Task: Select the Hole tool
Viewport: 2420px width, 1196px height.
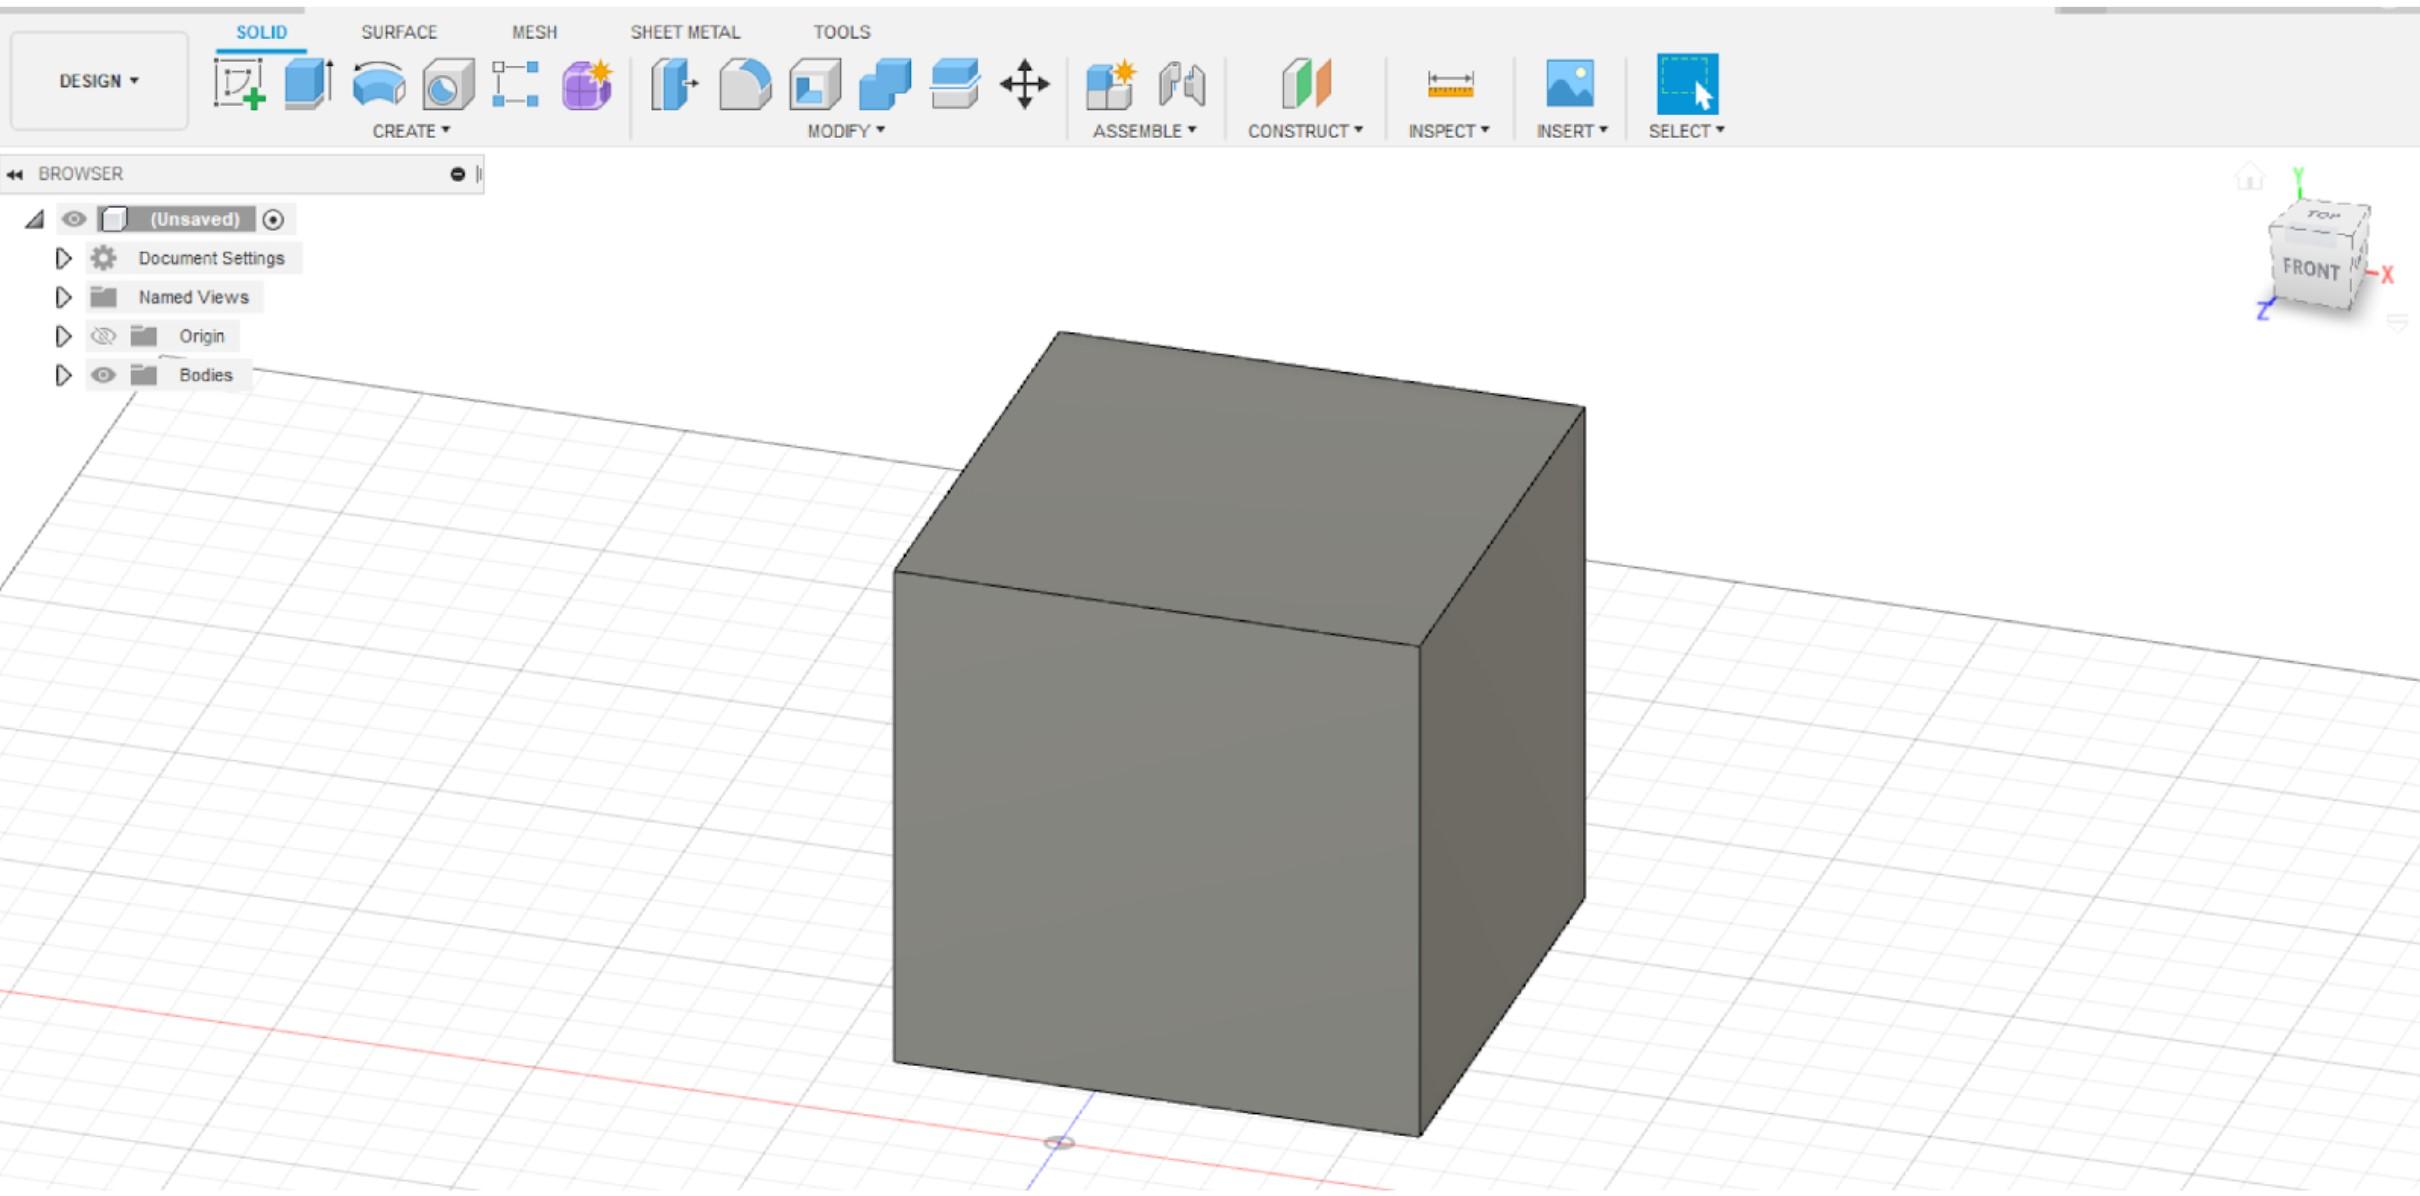Action: (x=448, y=85)
